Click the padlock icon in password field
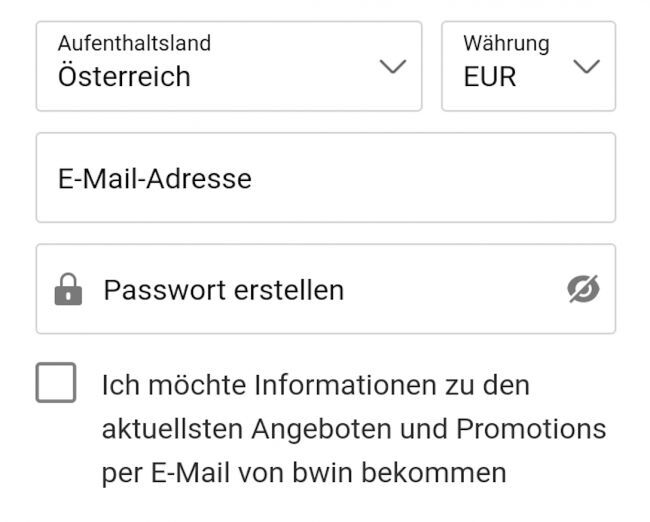 click(68, 290)
